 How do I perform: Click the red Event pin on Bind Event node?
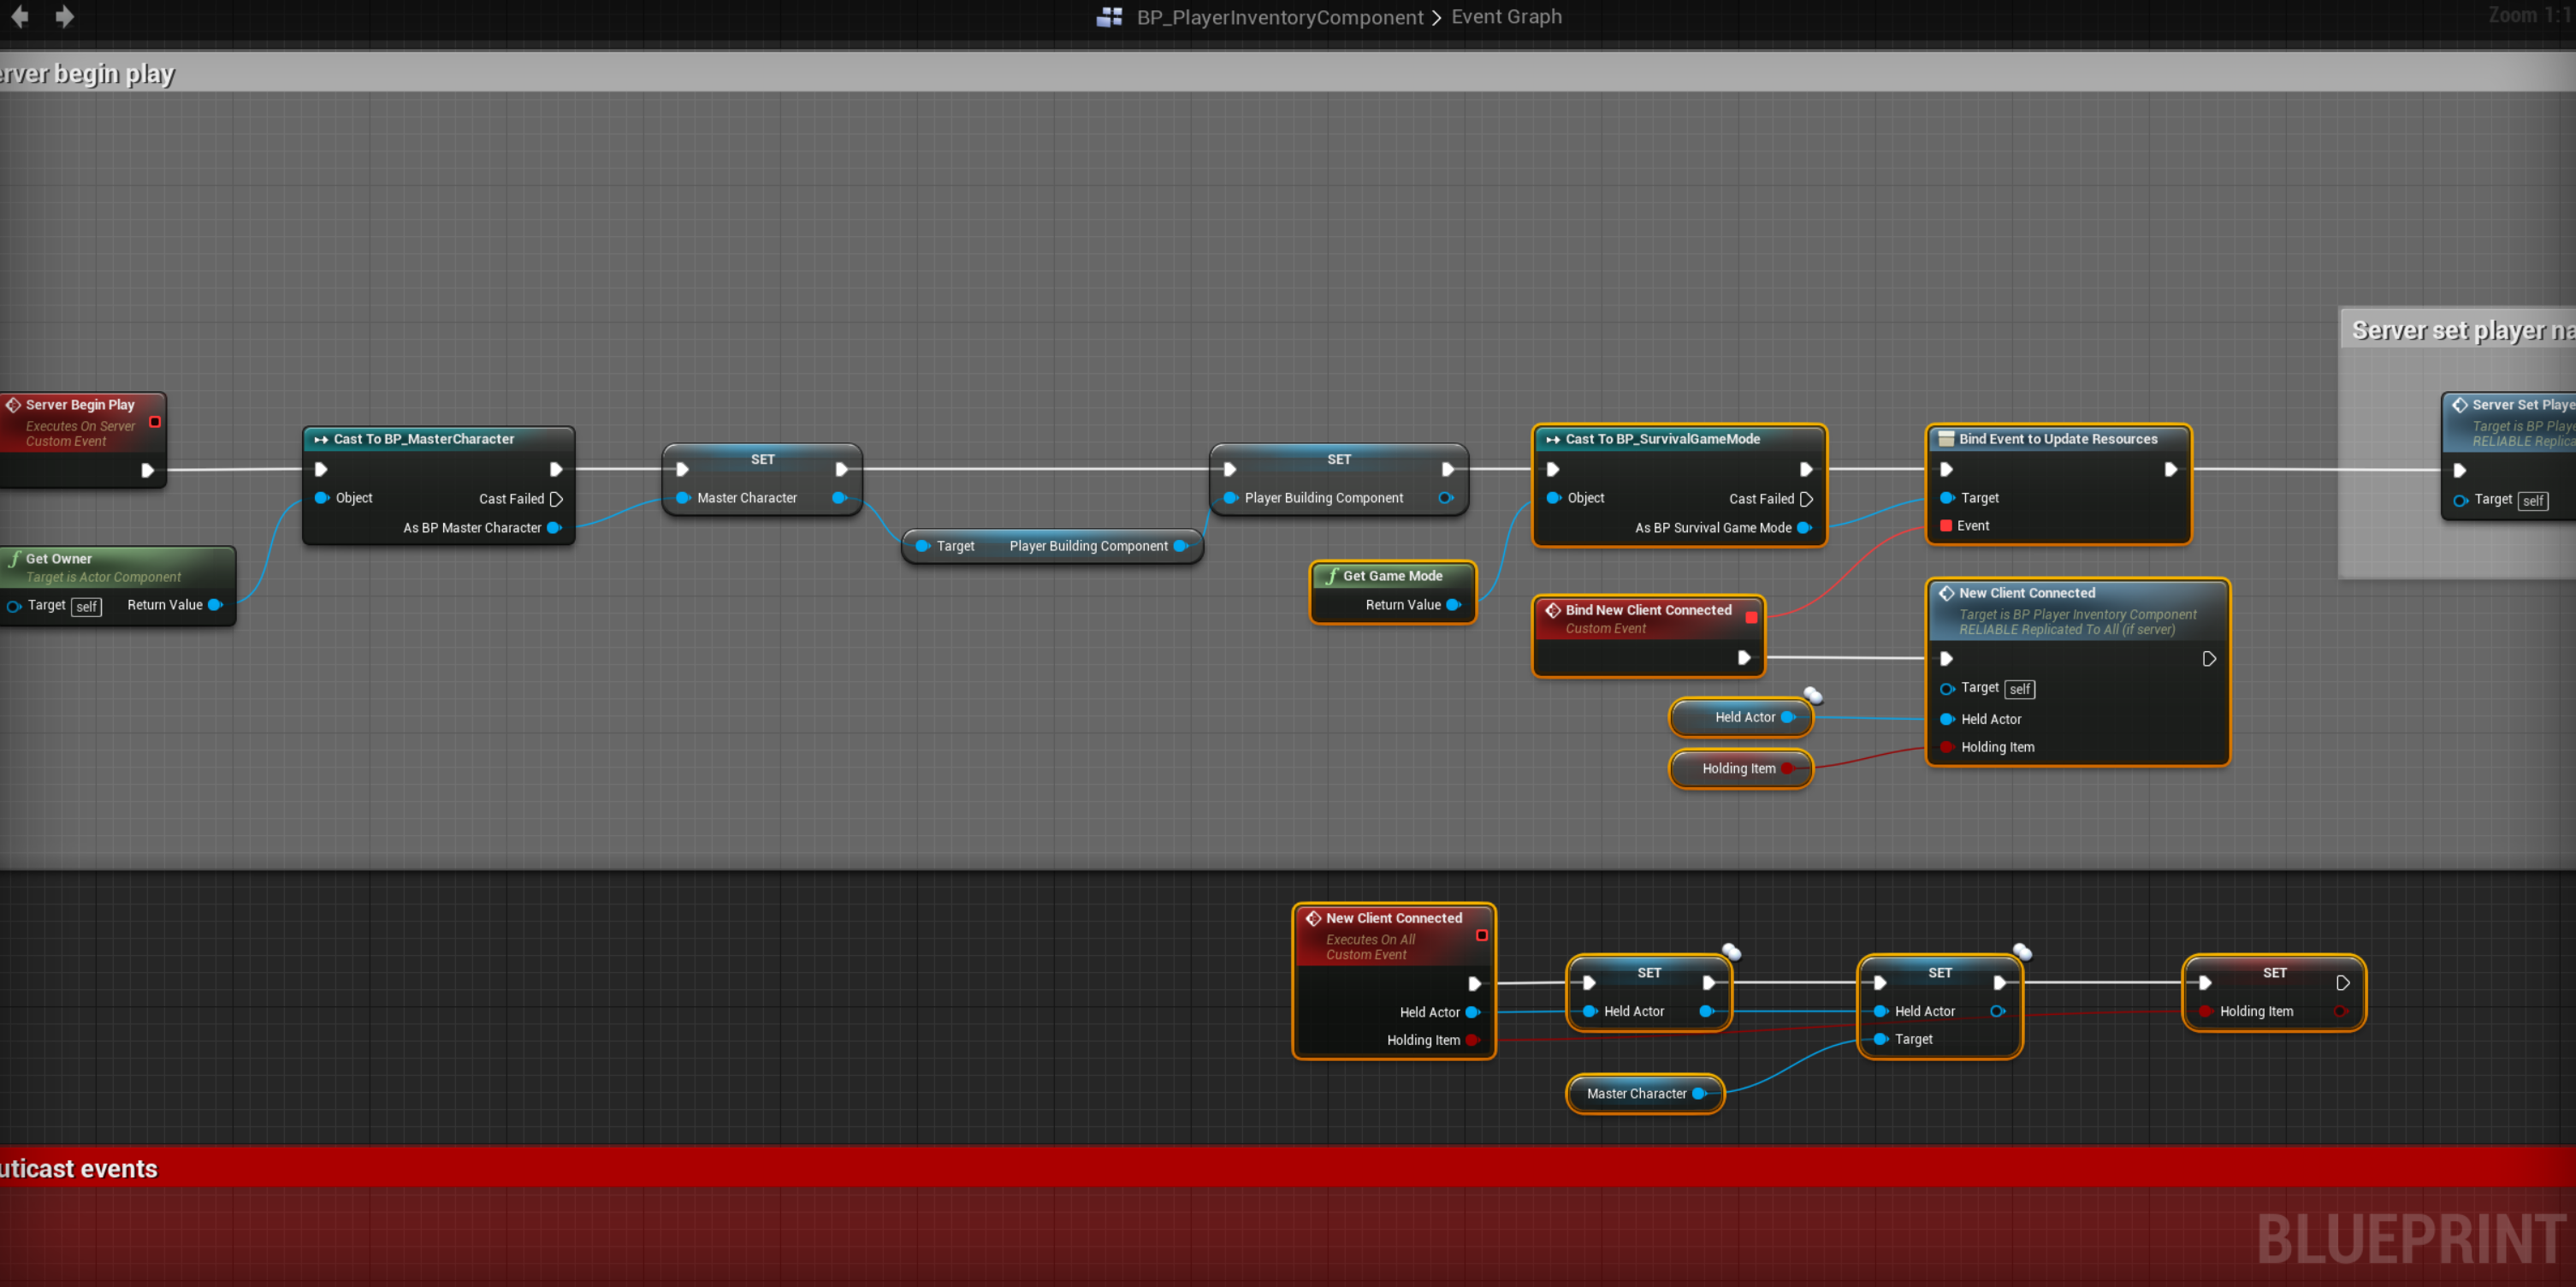(1946, 526)
